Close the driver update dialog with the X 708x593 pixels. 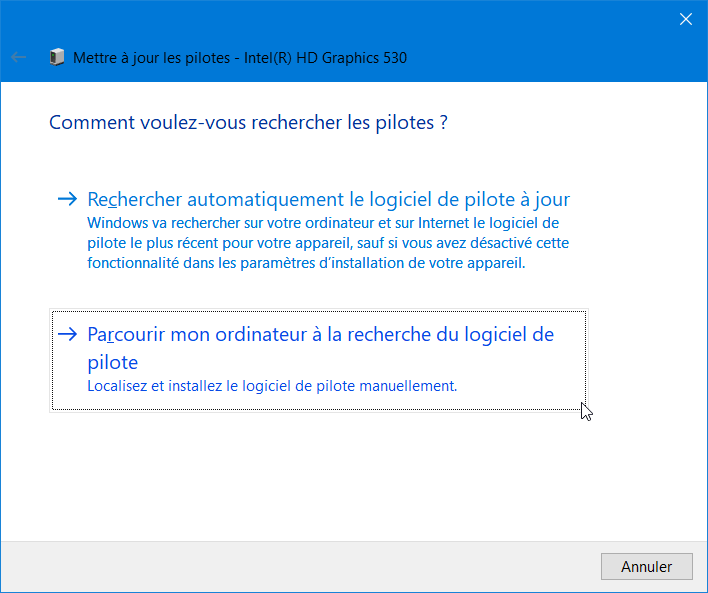pyautogui.click(x=685, y=19)
